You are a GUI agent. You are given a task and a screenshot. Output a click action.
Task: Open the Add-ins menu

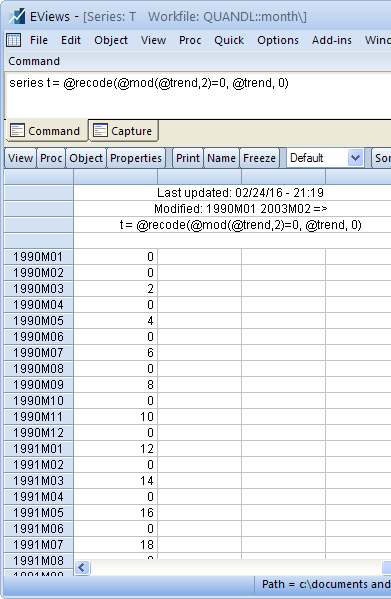coord(331,40)
